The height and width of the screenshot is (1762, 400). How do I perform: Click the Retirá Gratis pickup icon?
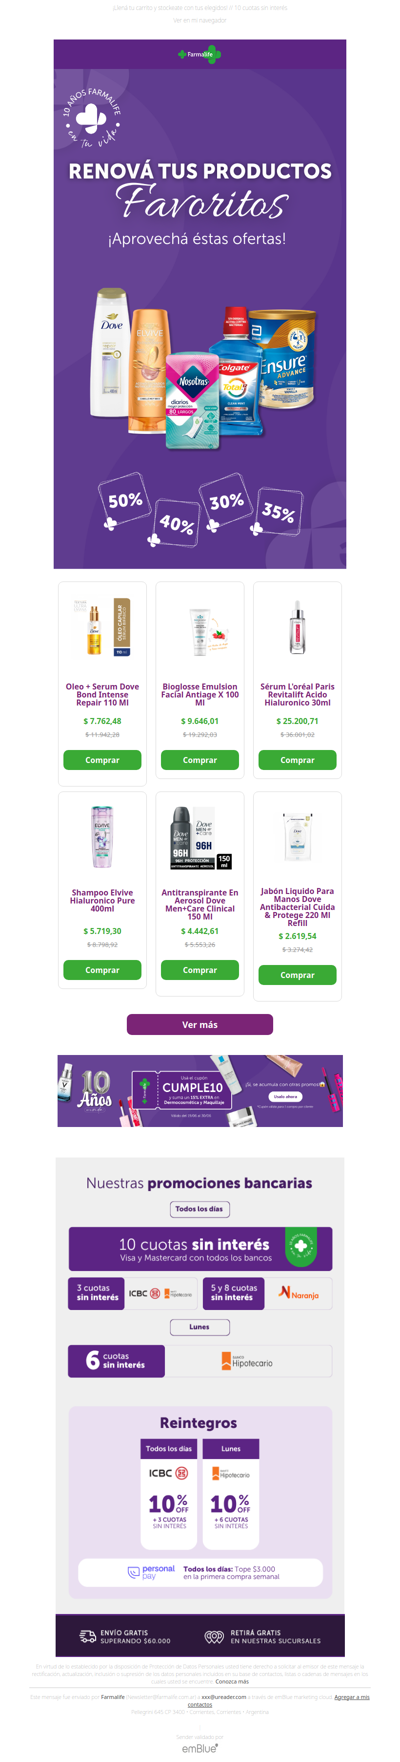coord(214,1637)
